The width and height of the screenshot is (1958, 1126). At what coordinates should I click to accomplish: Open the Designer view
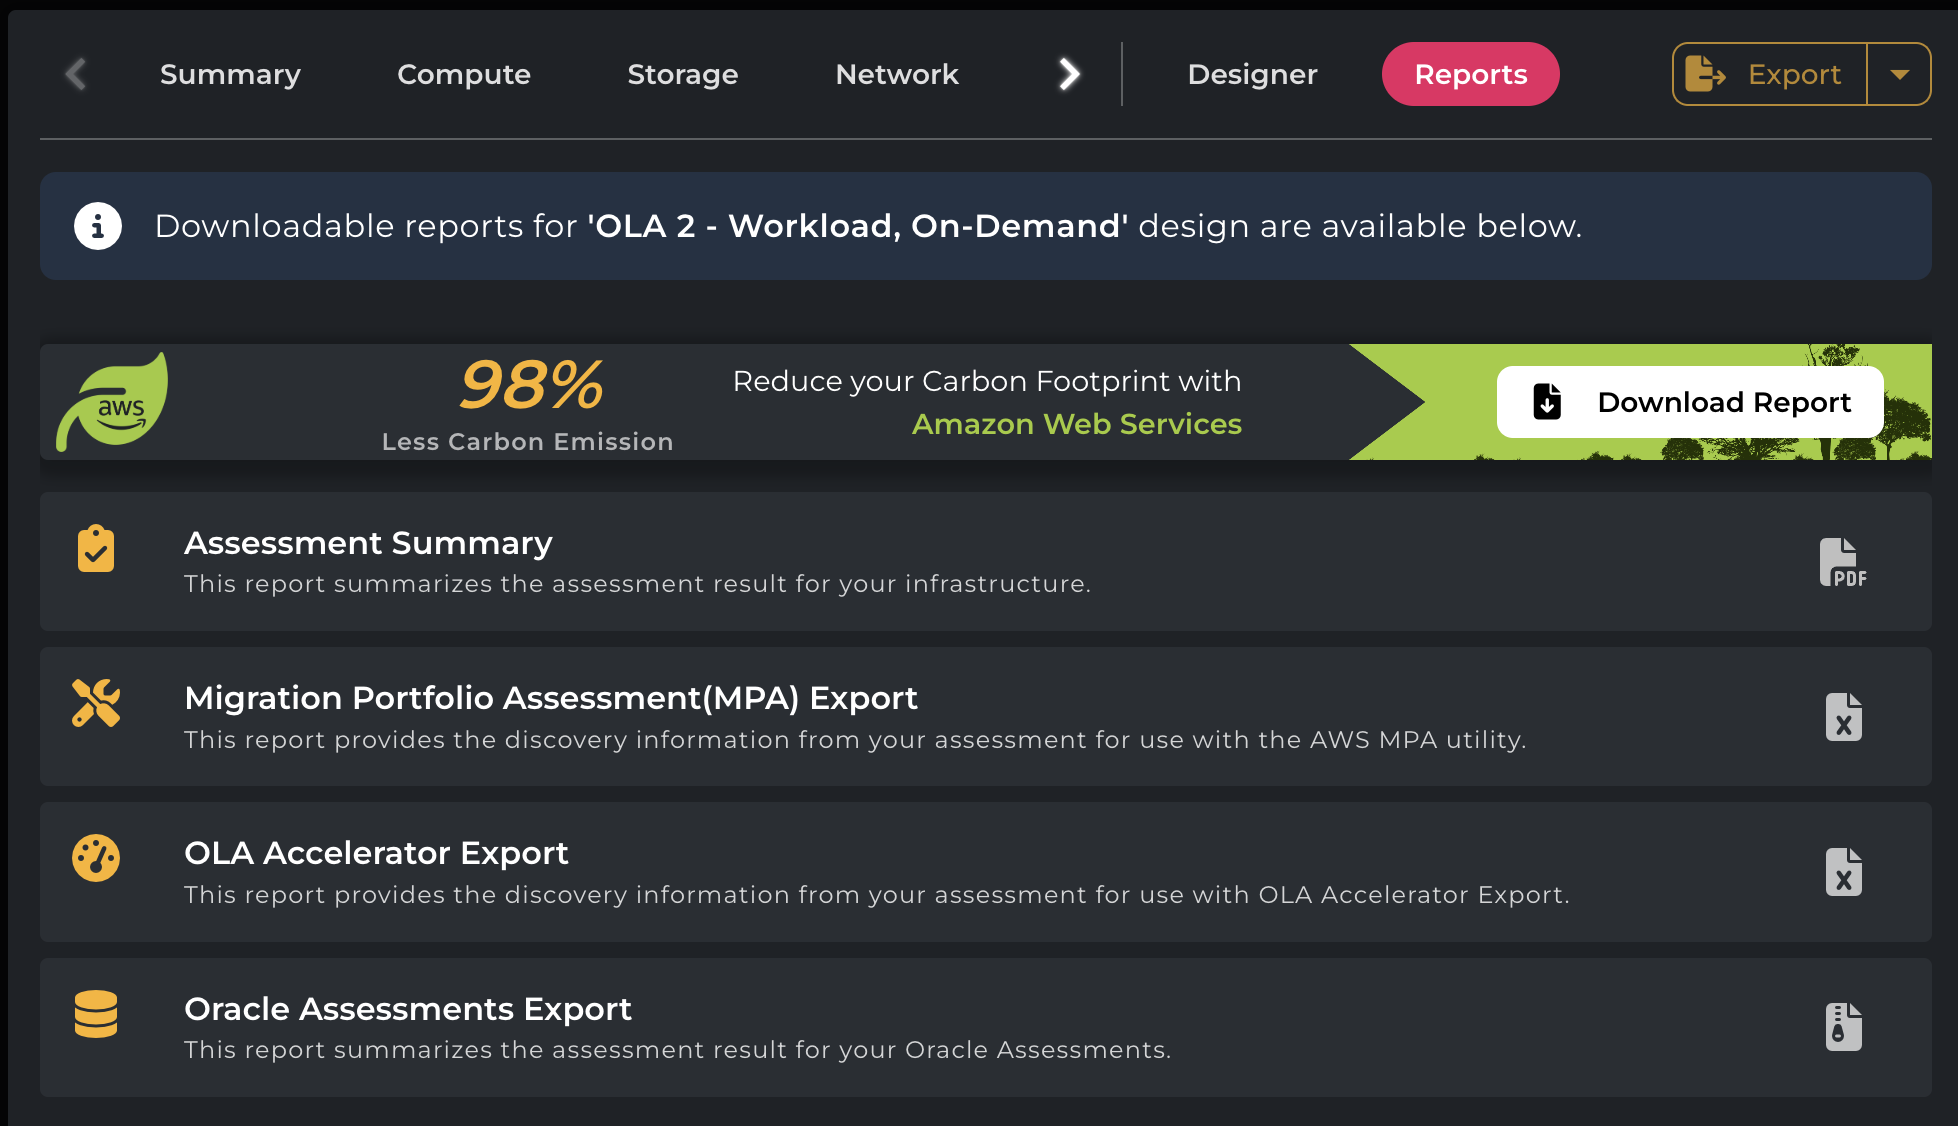pyautogui.click(x=1252, y=74)
